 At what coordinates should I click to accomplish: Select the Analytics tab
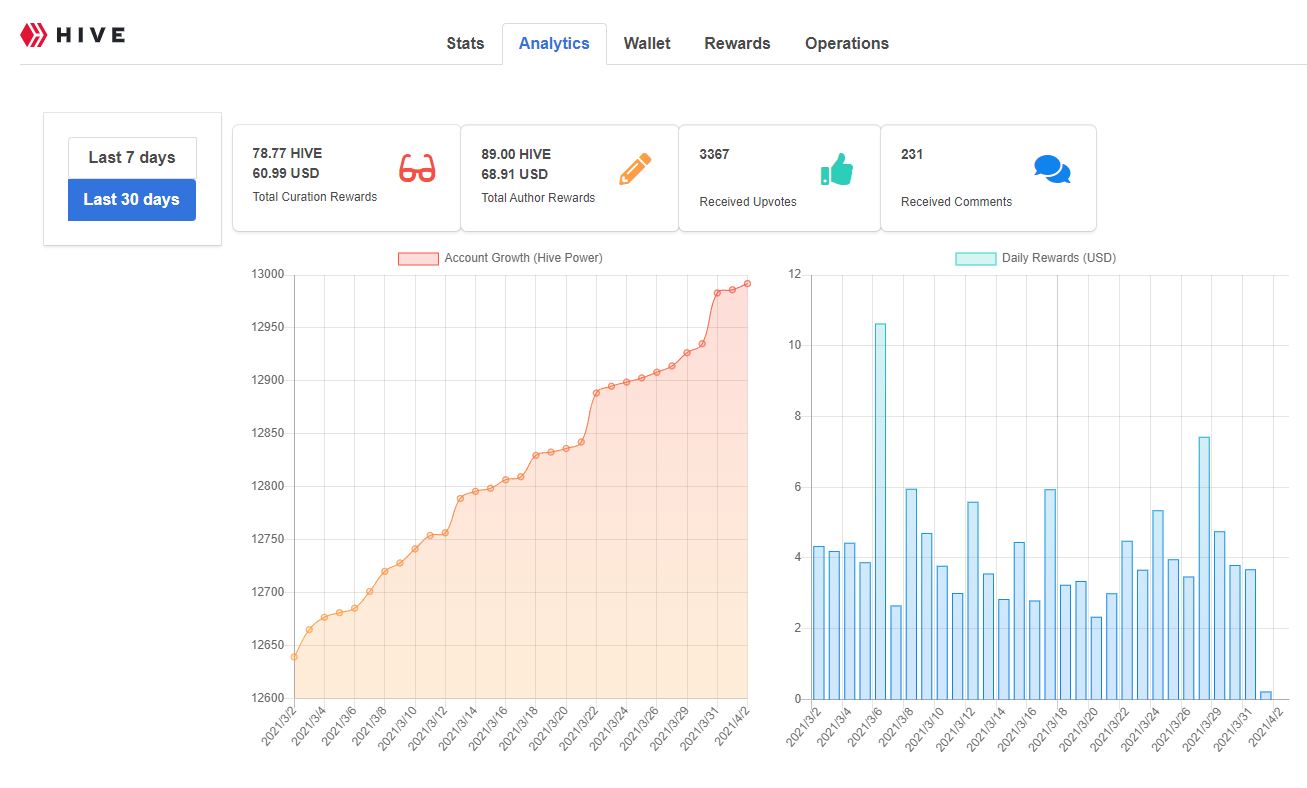pos(554,43)
